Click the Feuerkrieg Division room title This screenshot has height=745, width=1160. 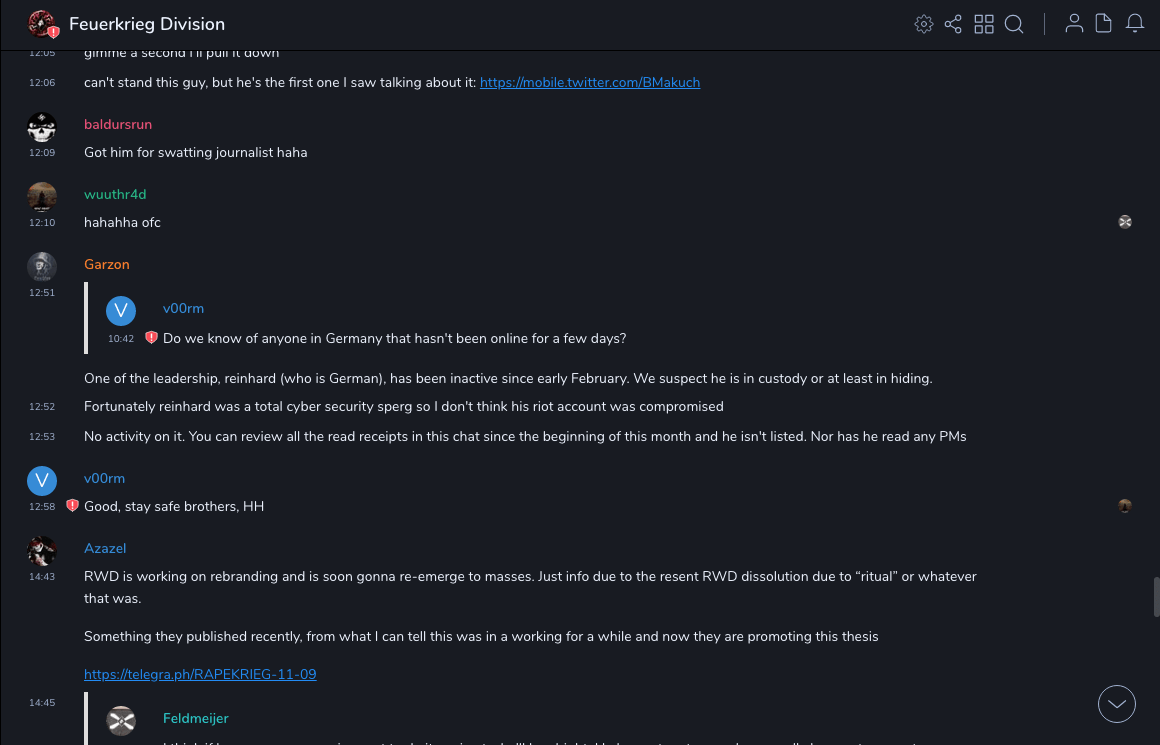(147, 24)
